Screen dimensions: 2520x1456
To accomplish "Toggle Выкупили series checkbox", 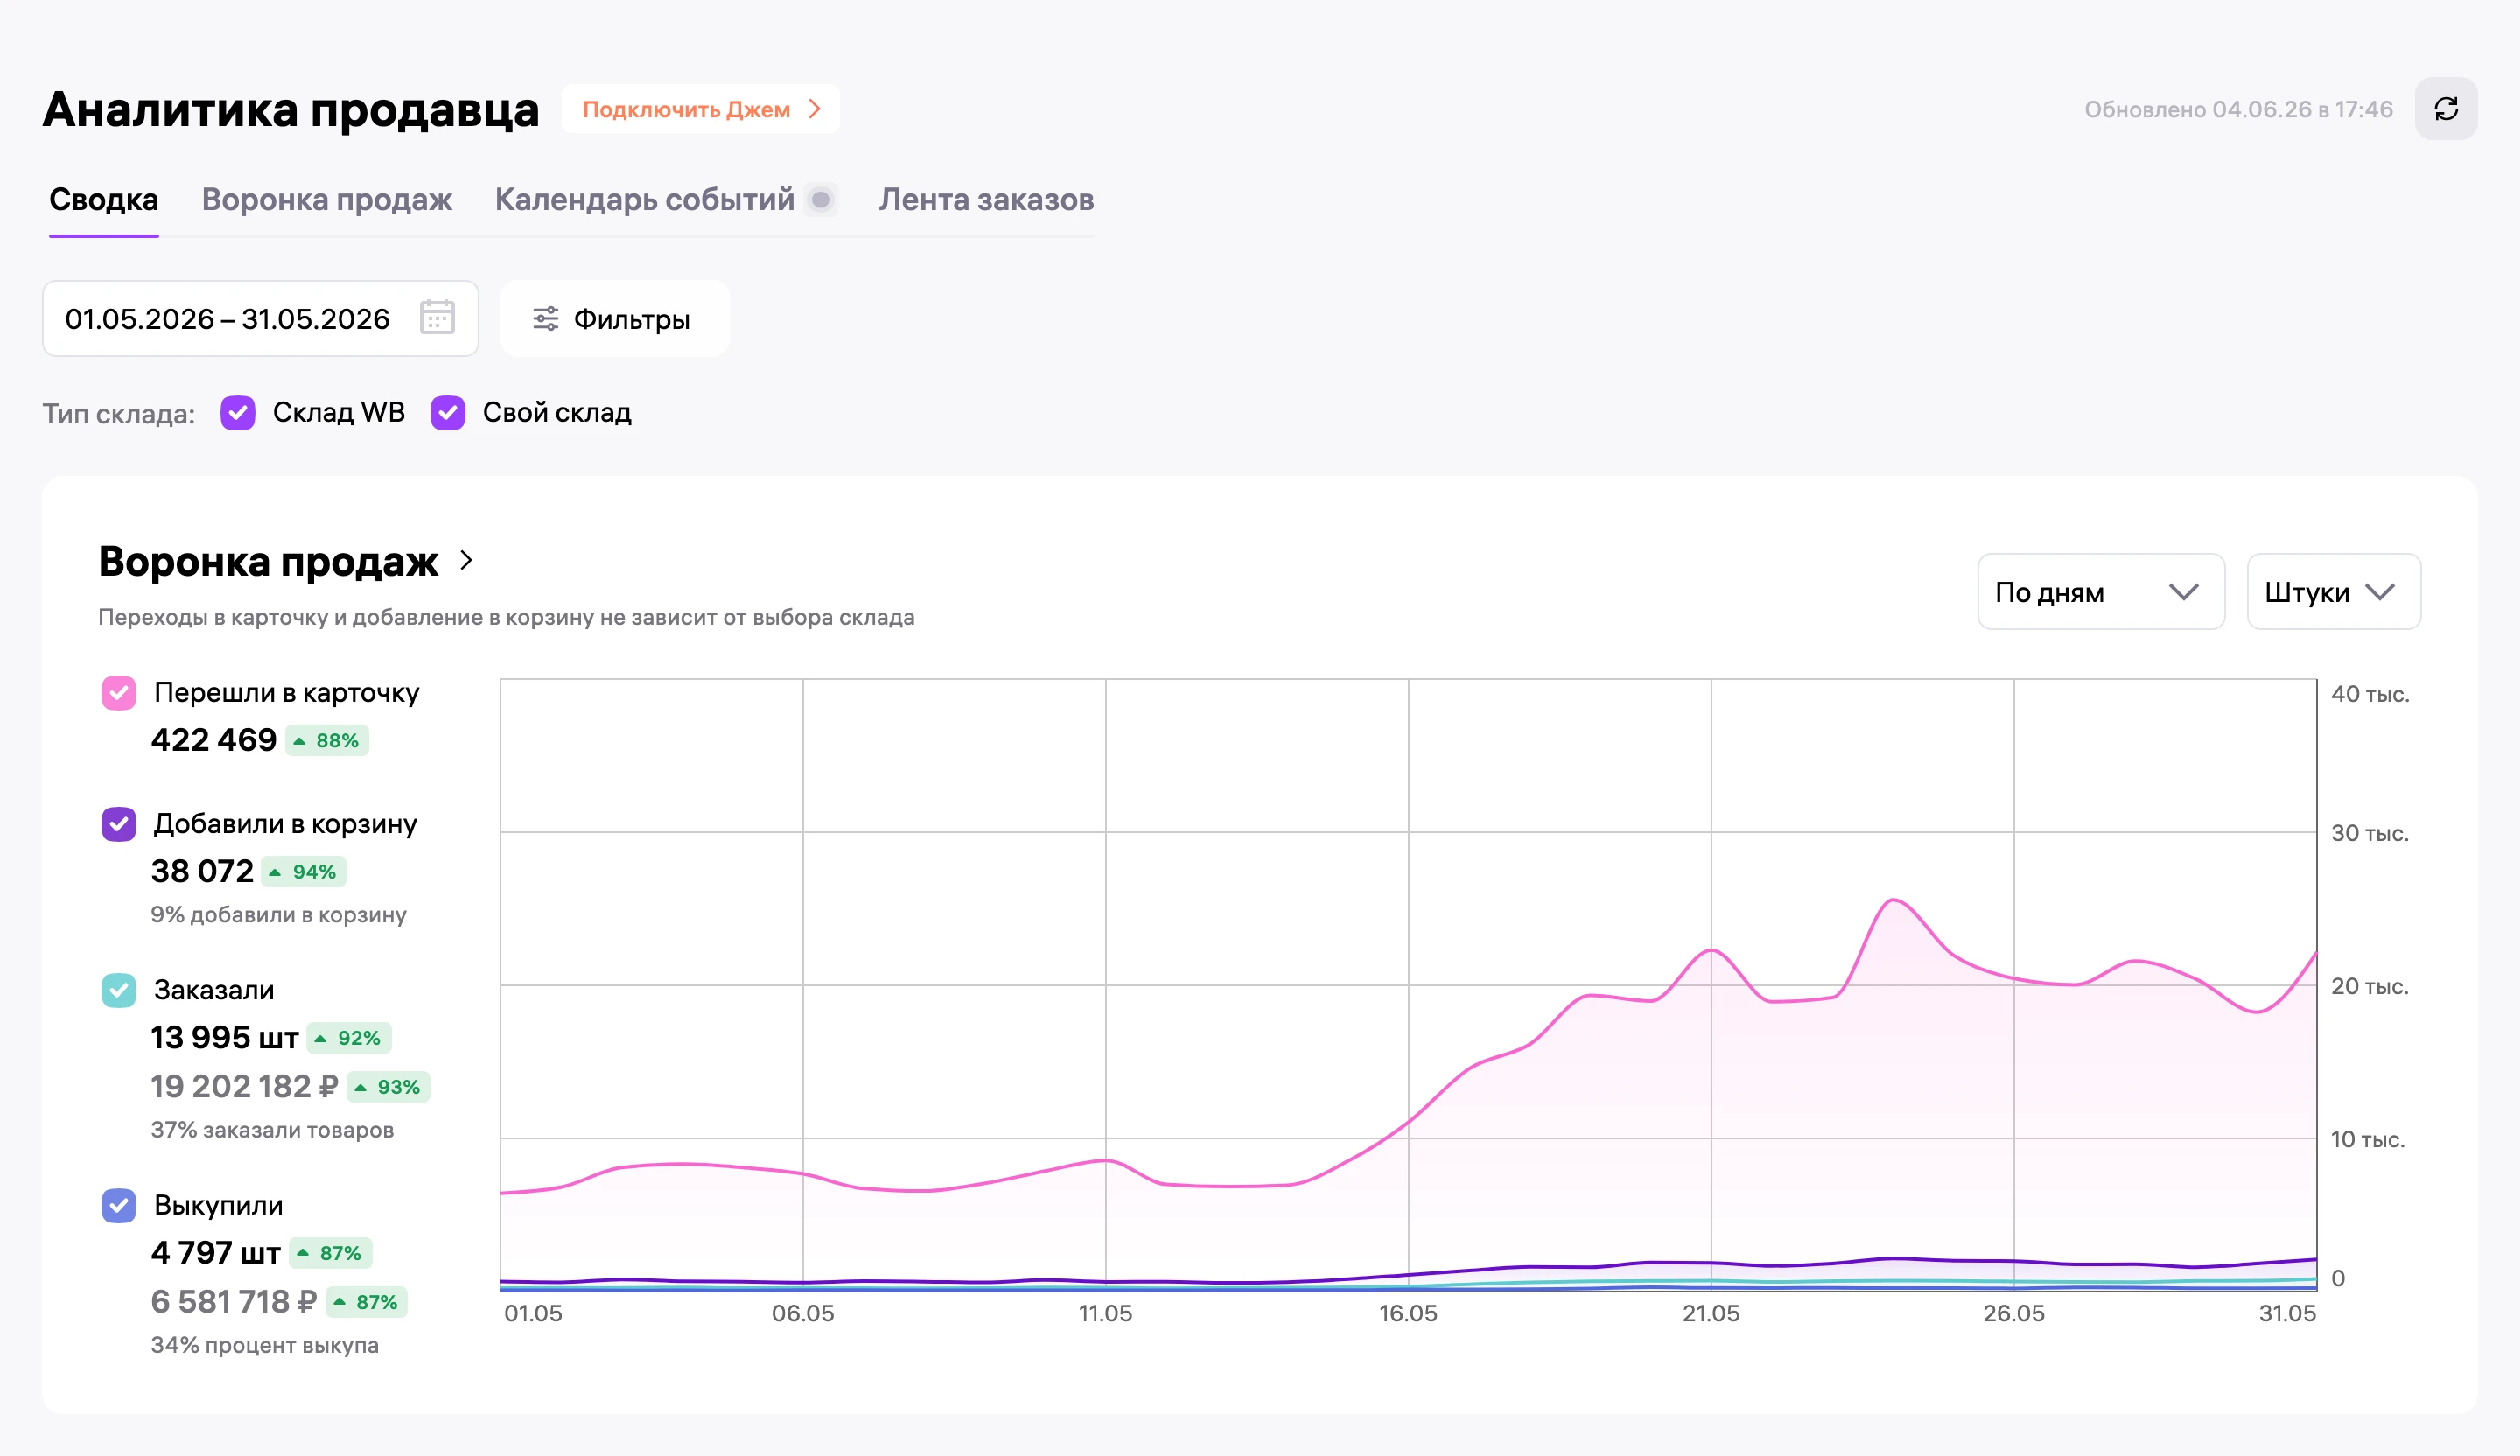I will point(119,1205).
